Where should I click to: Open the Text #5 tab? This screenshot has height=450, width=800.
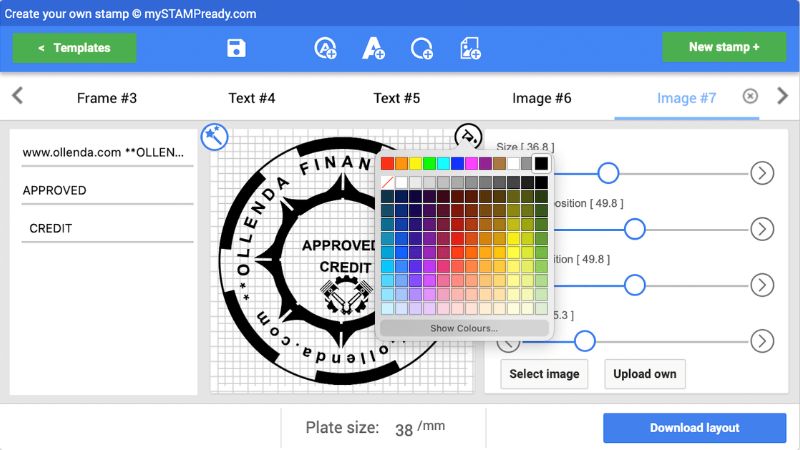point(396,98)
